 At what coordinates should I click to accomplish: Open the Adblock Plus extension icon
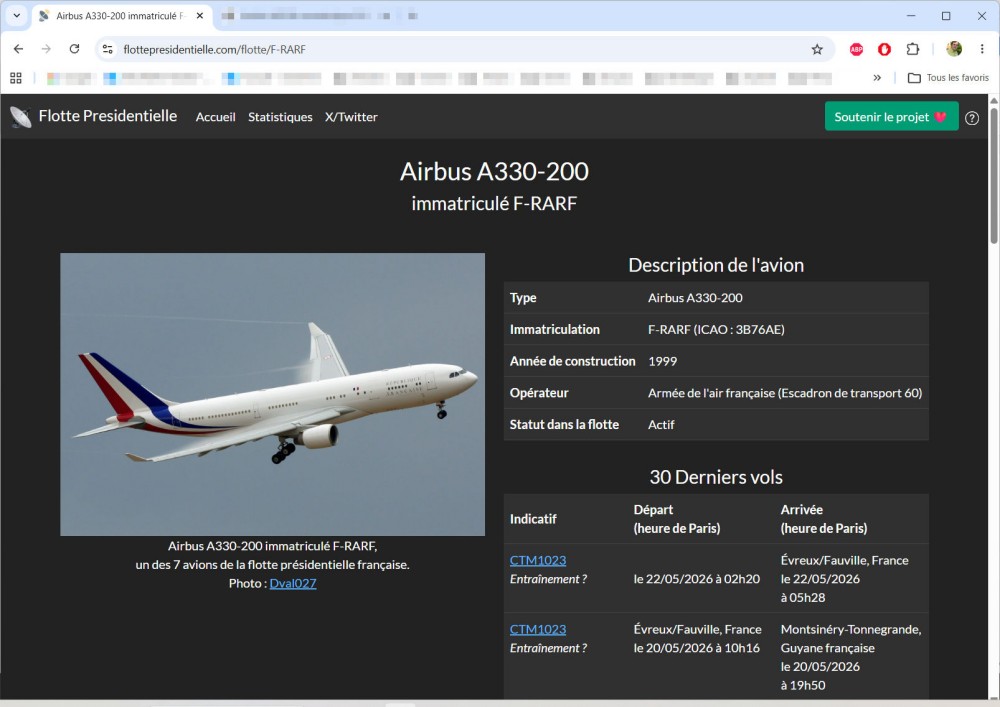(x=857, y=49)
